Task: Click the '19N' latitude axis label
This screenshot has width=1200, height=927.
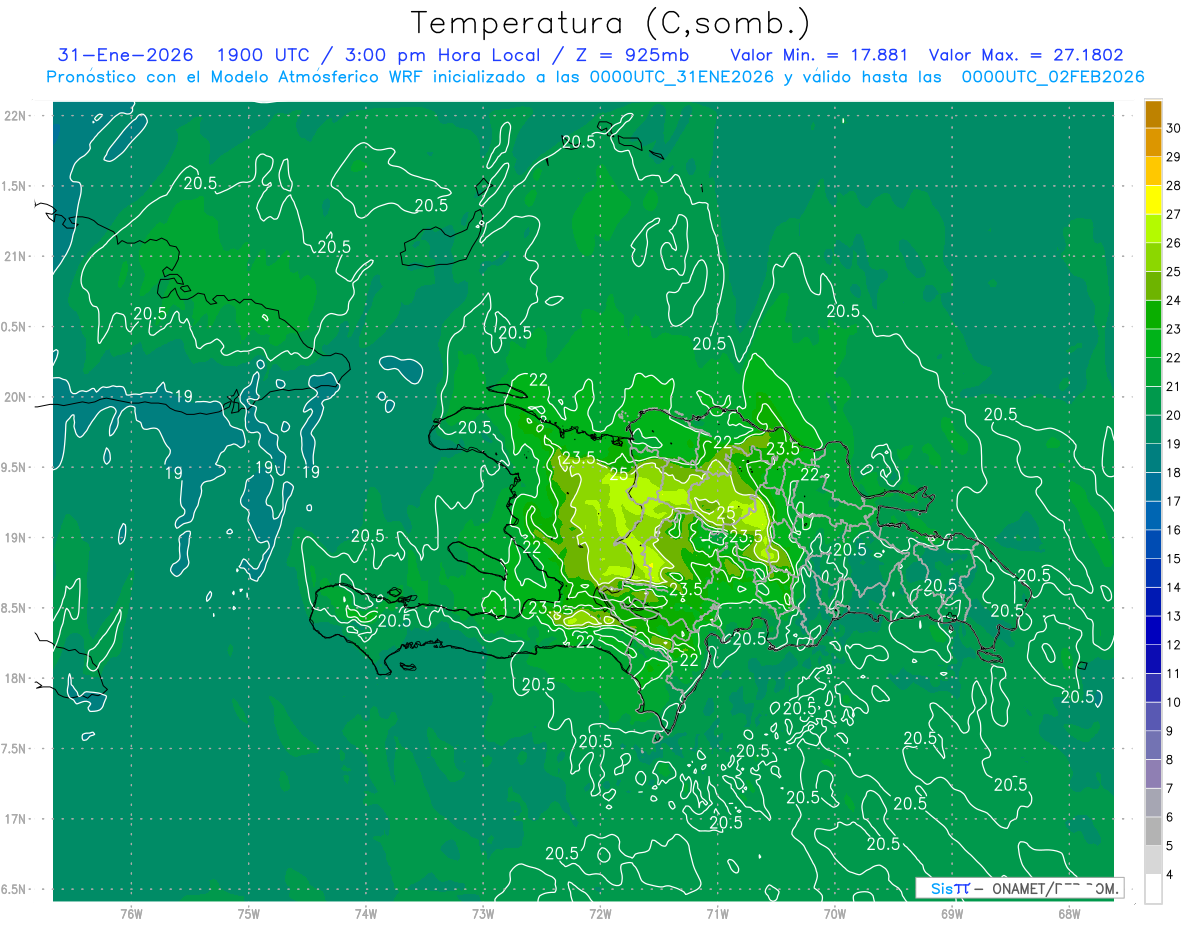Action: tap(15, 538)
